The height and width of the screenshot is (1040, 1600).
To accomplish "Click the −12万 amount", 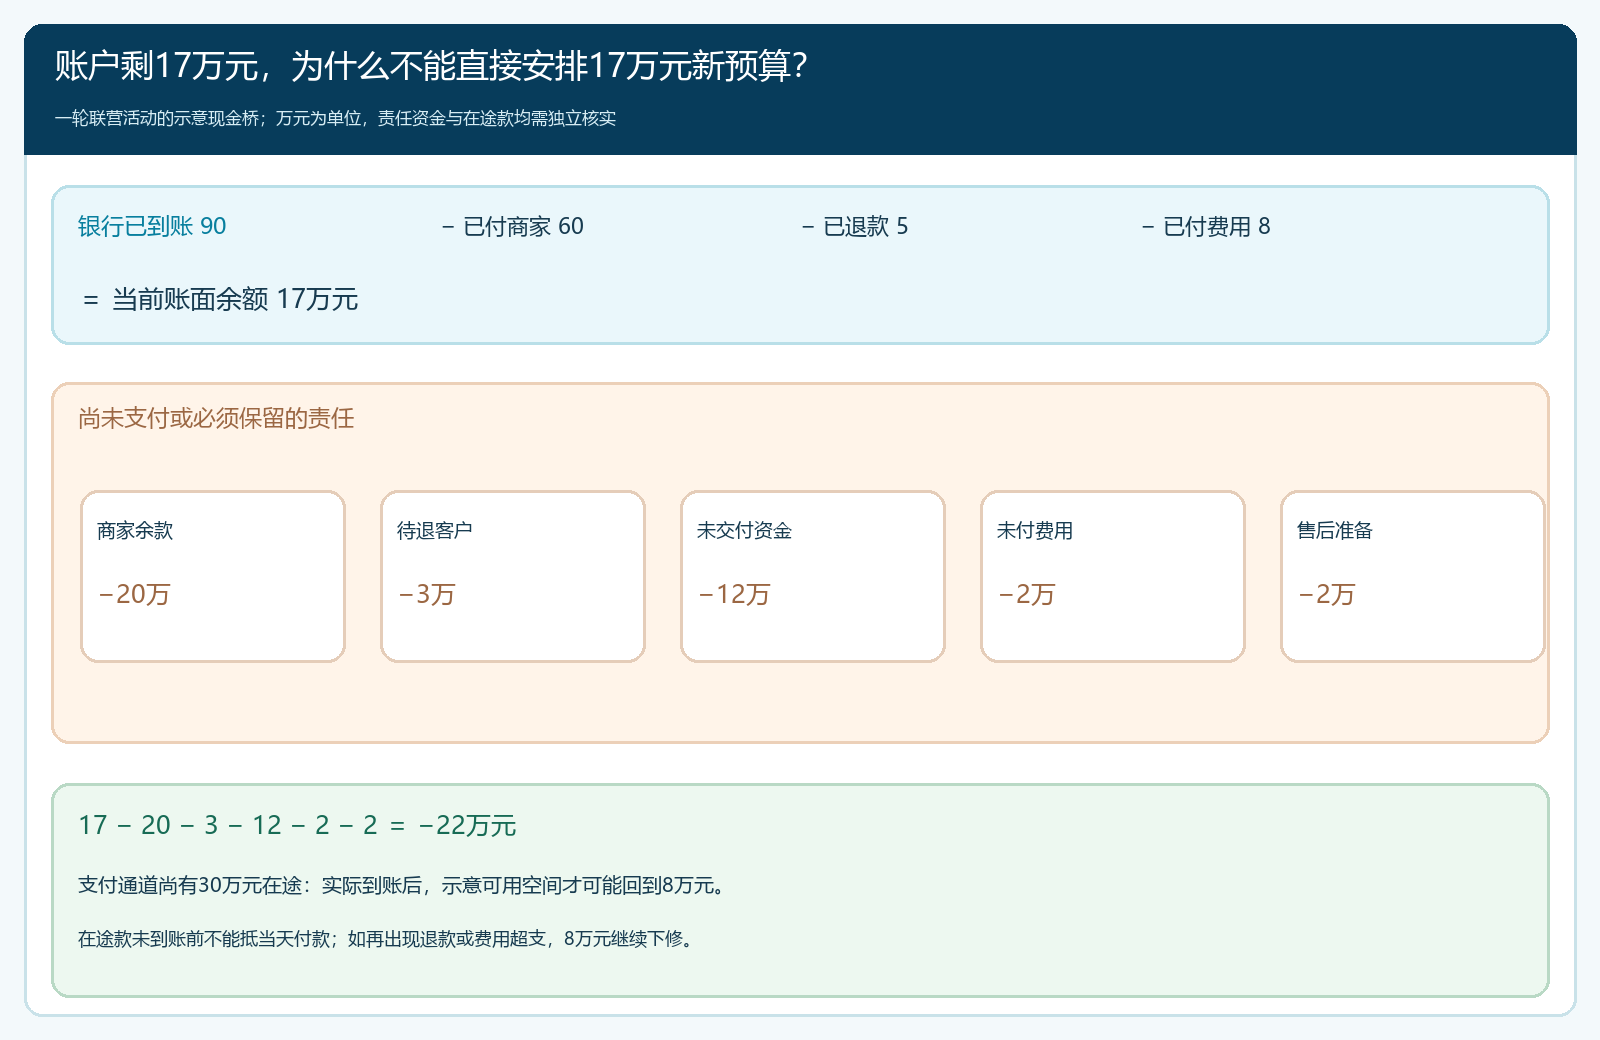I will [x=734, y=594].
